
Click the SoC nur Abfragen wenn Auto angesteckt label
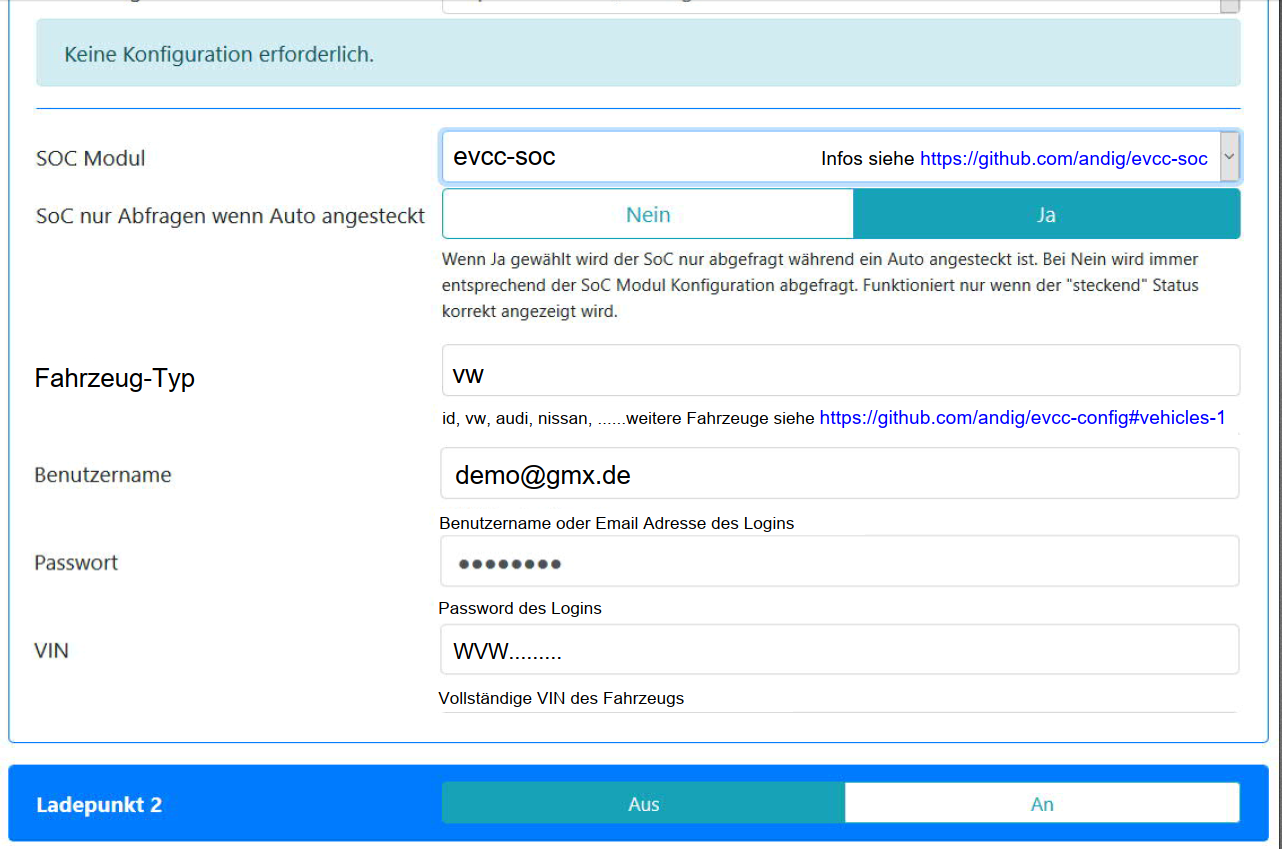coord(230,216)
